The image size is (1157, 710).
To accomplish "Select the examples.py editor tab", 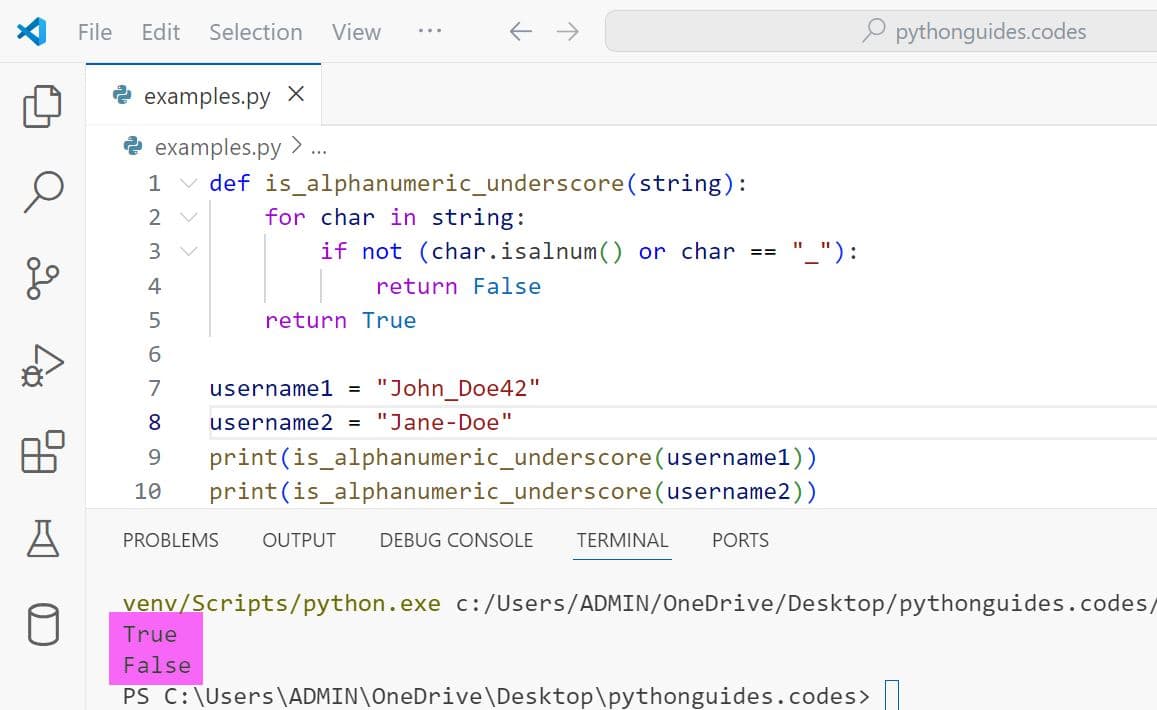I will pos(204,94).
